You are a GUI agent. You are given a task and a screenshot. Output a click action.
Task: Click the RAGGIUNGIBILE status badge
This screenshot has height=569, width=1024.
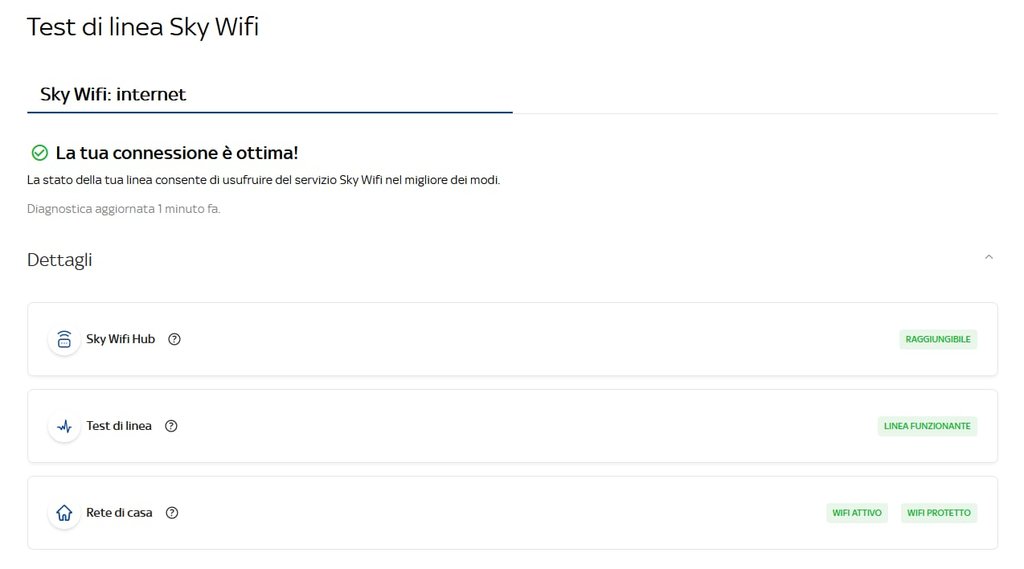click(938, 339)
